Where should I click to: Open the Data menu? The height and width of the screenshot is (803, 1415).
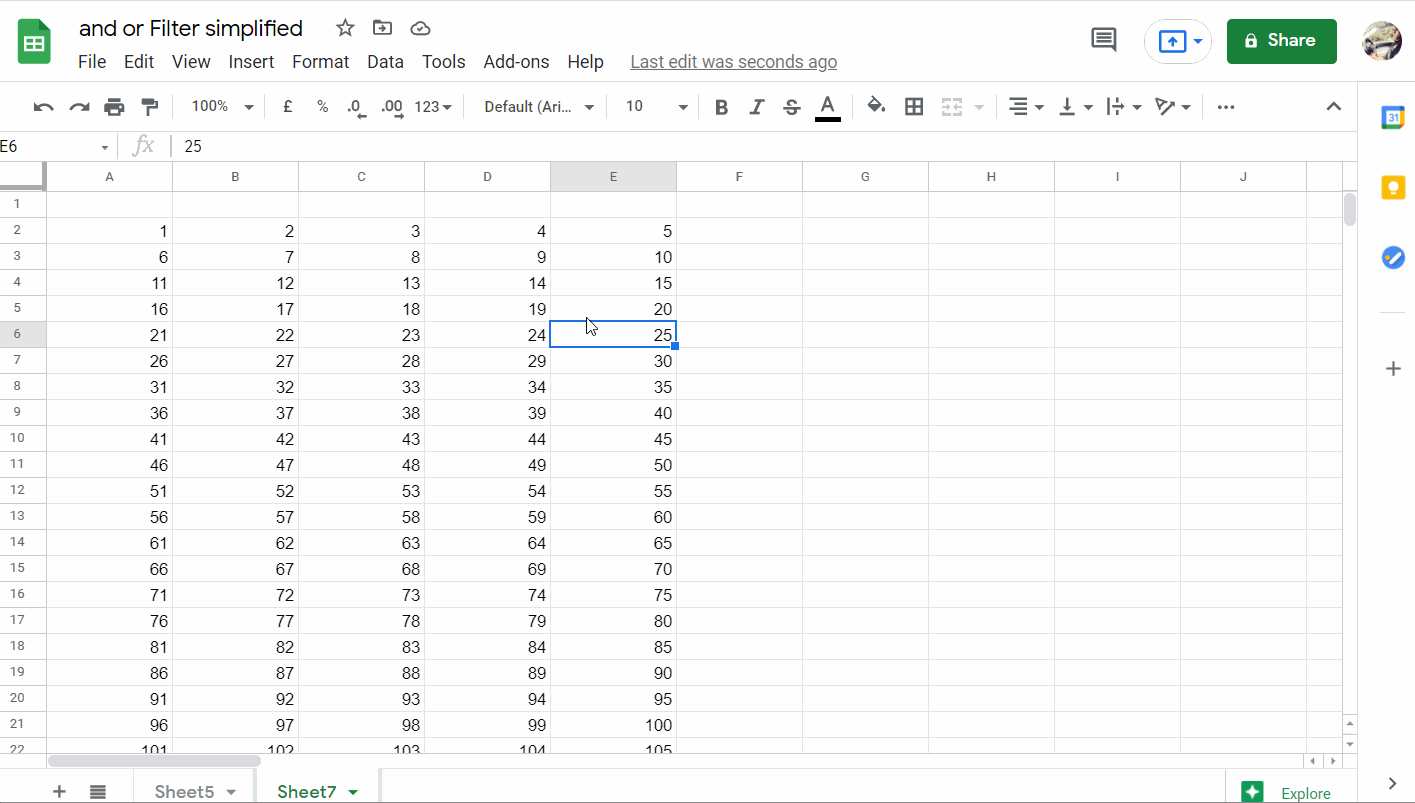click(385, 61)
